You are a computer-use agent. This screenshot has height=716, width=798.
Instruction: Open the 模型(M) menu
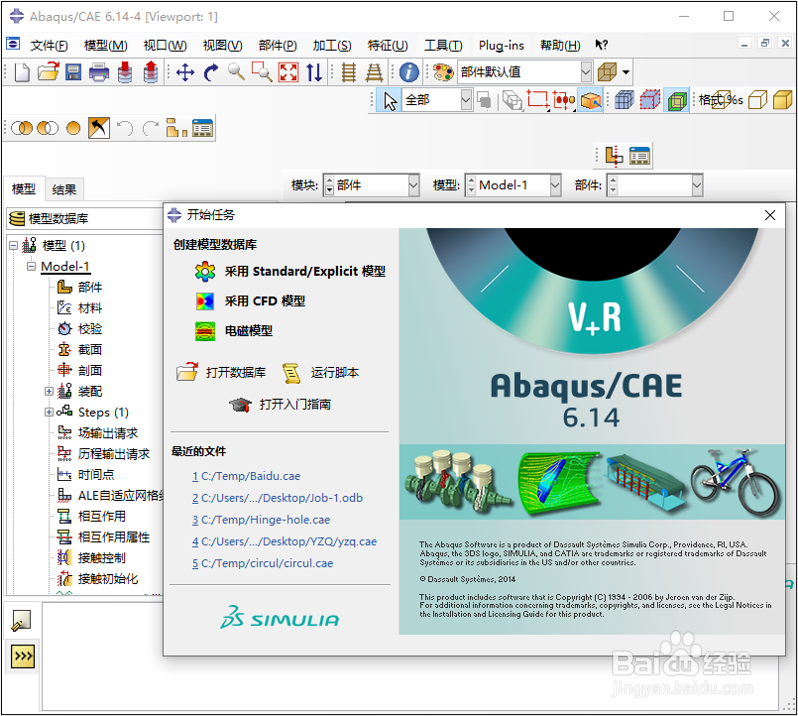105,46
